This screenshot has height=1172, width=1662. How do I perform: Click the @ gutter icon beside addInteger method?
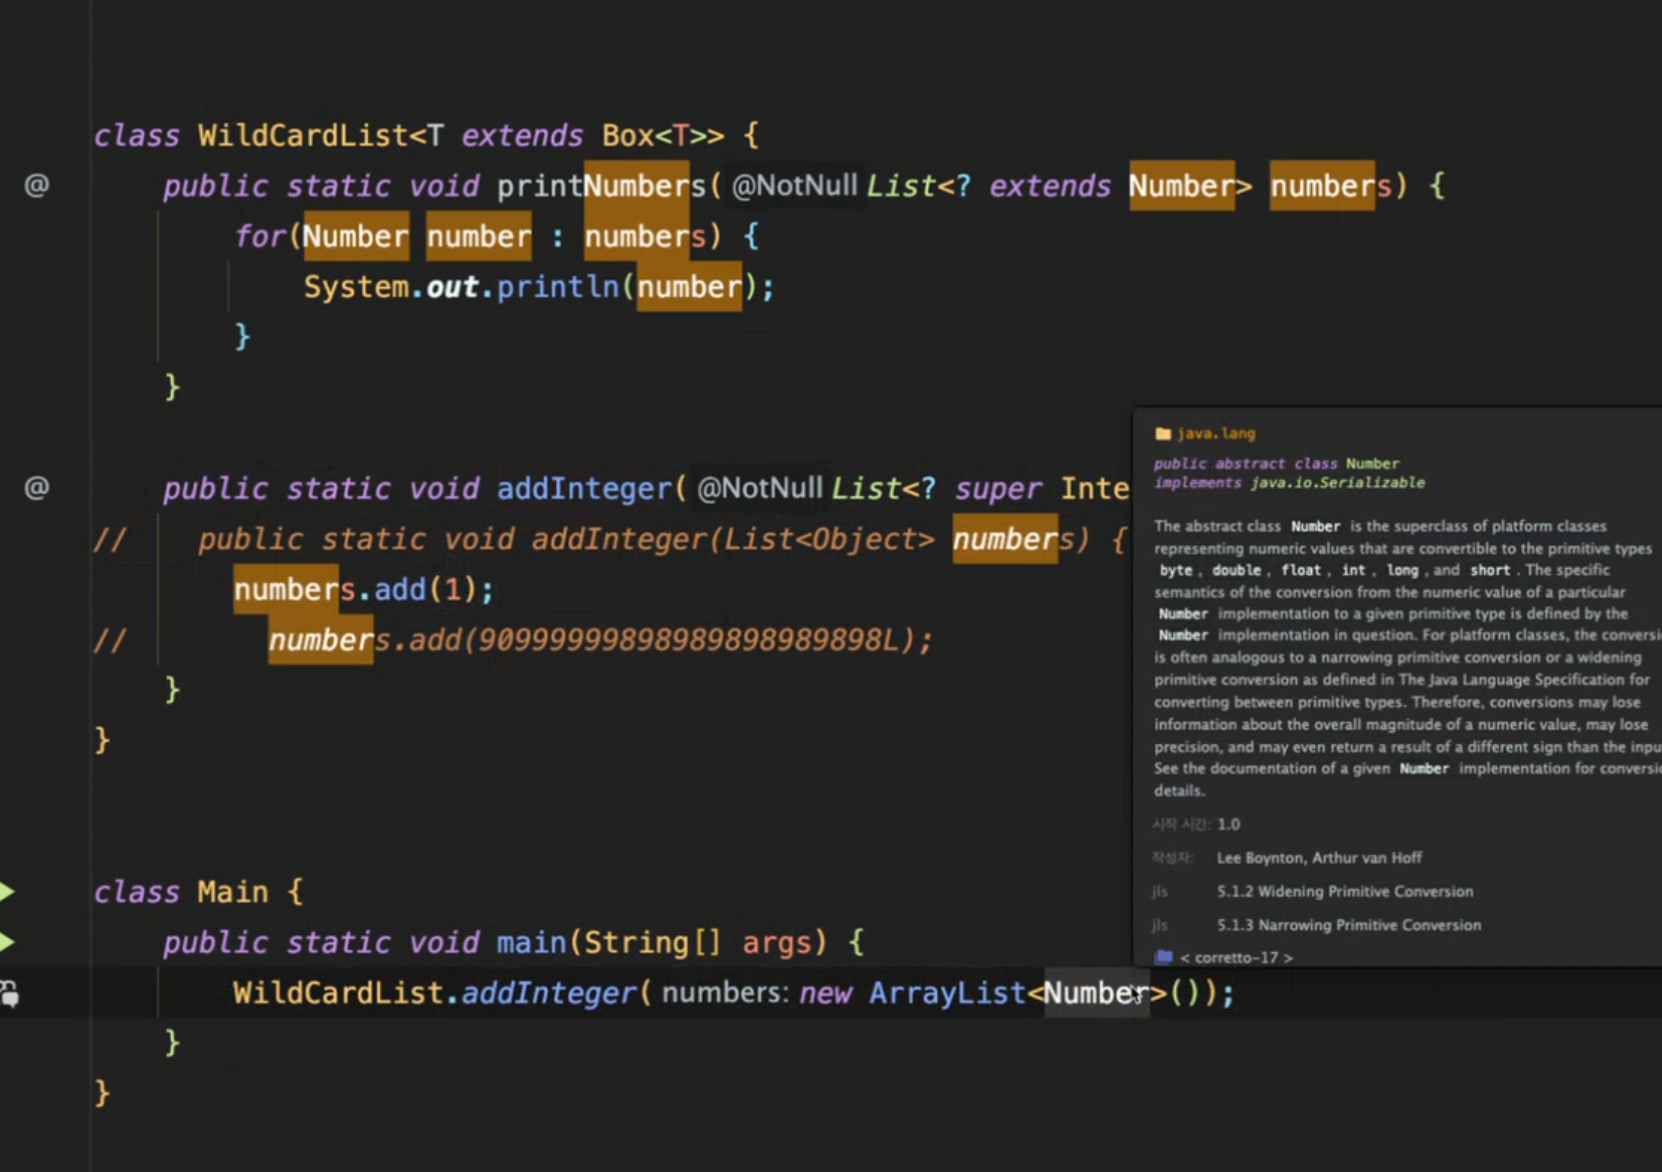coord(36,487)
